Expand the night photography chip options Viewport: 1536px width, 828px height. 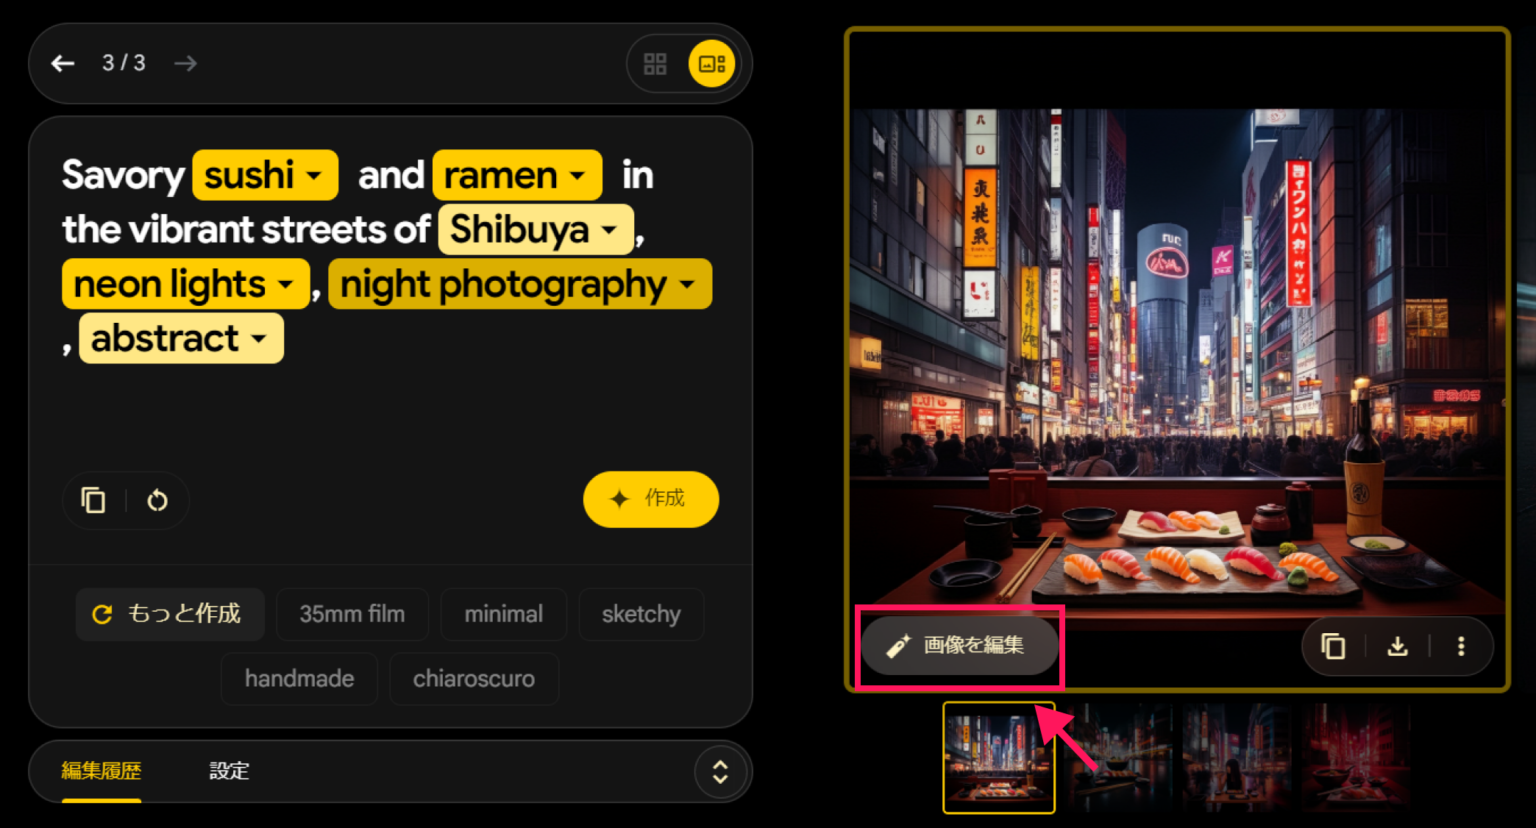pyautogui.click(x=519, y=284)
